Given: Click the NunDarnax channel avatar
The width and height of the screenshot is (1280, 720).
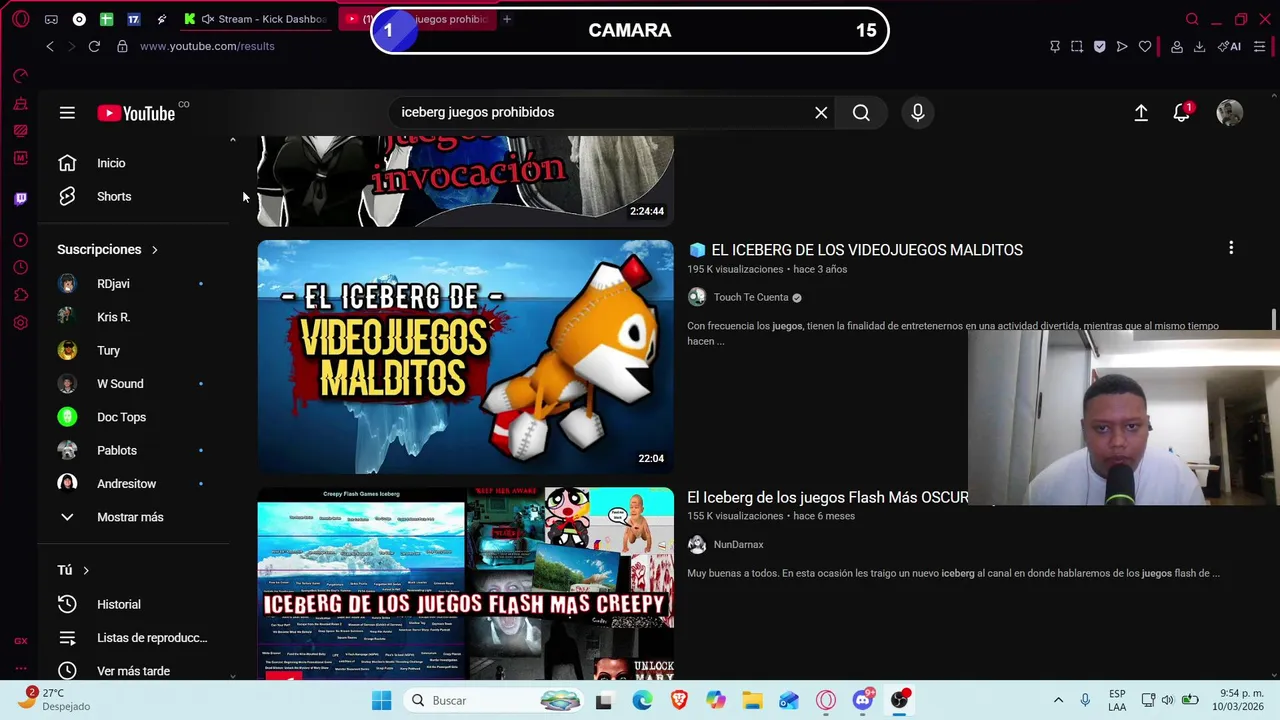Looking at the screenshot, I should [x=697, y=545].
